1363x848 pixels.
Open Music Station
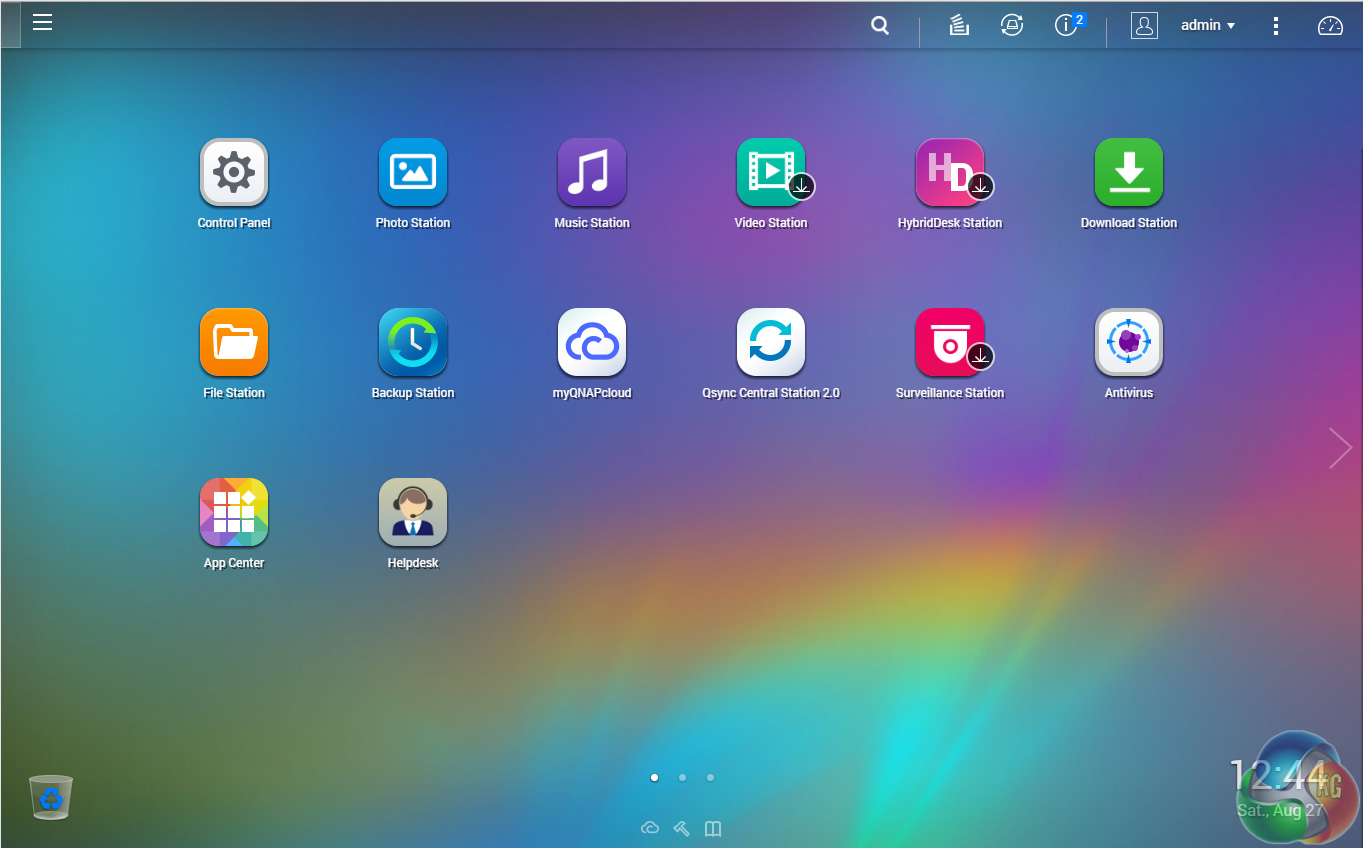tap(591, 173)
